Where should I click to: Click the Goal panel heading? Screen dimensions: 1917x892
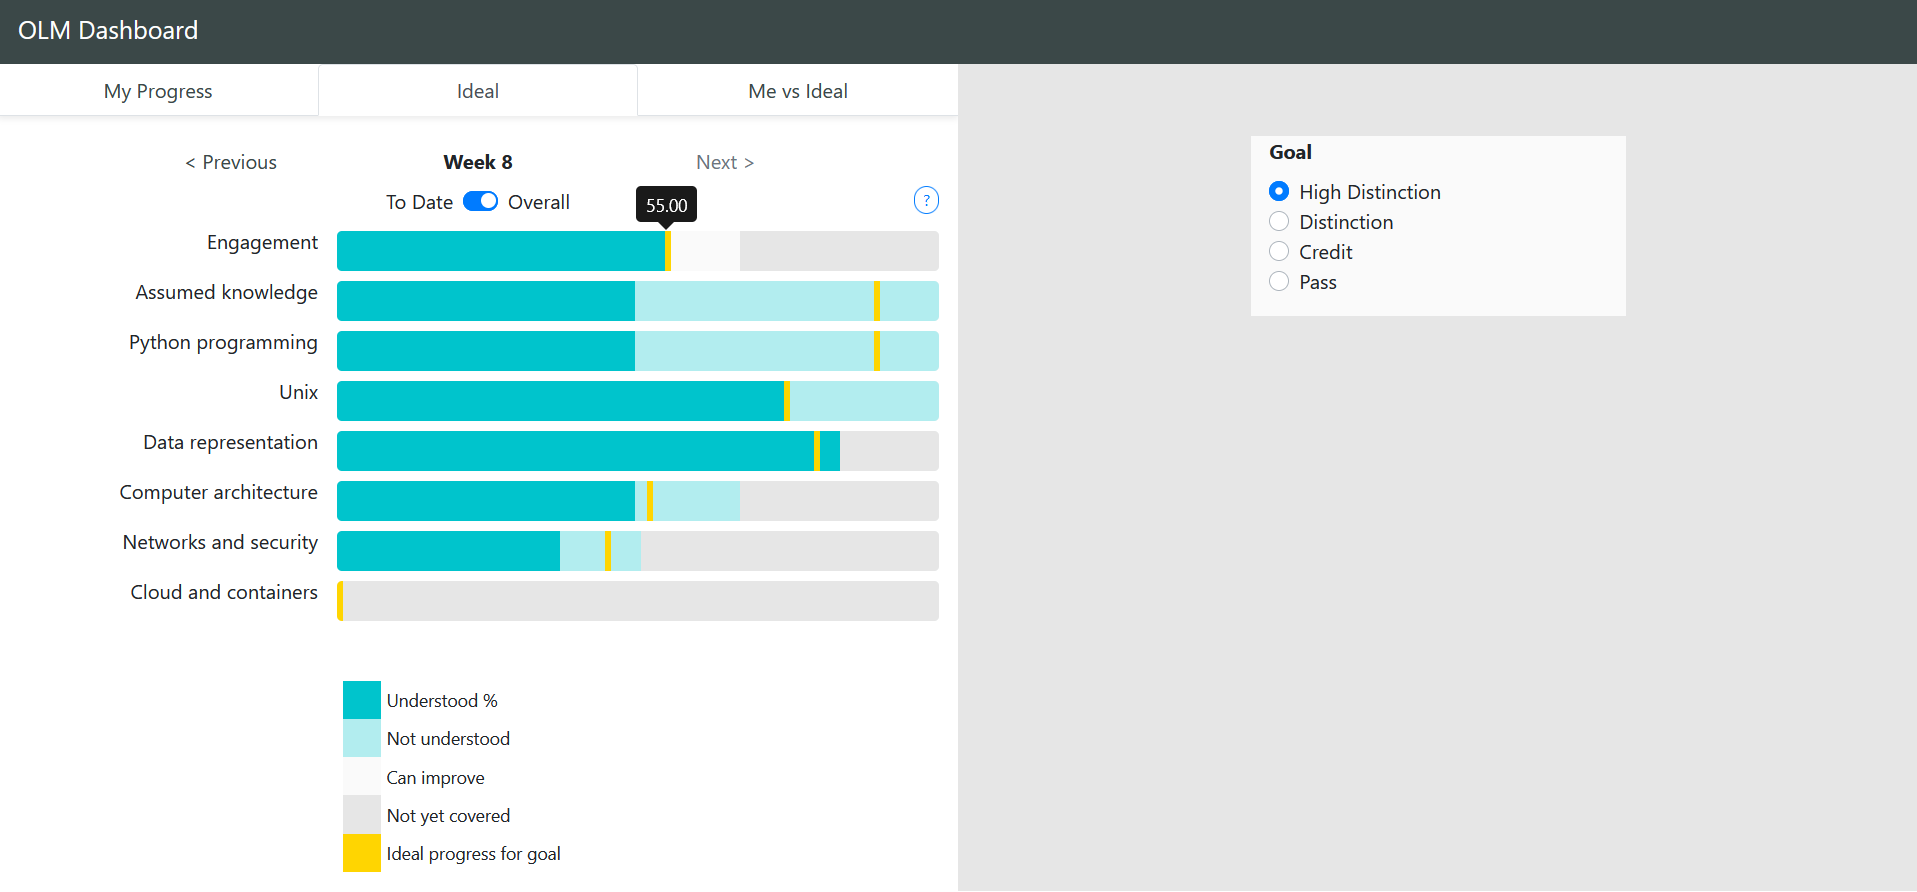pos(1290,152)
